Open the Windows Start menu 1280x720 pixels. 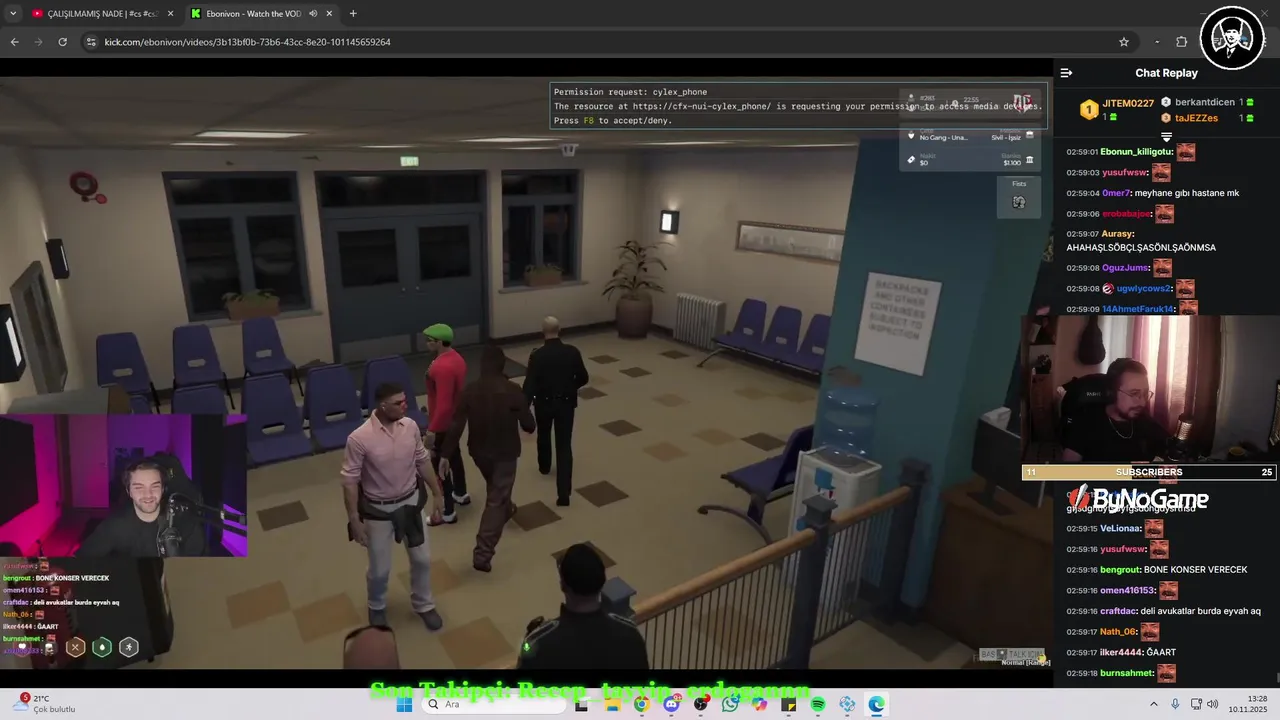[x=404, y=704]
